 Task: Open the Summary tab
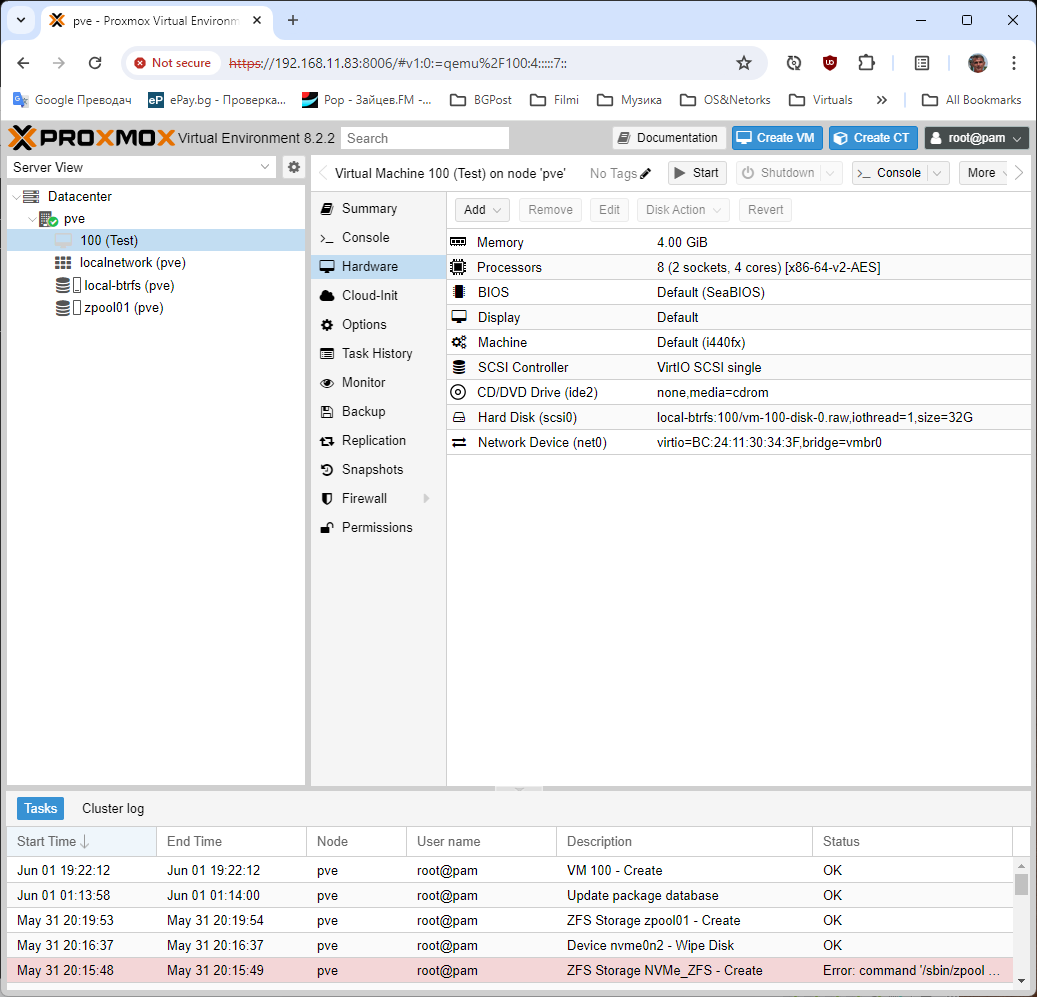pos(378,209)
